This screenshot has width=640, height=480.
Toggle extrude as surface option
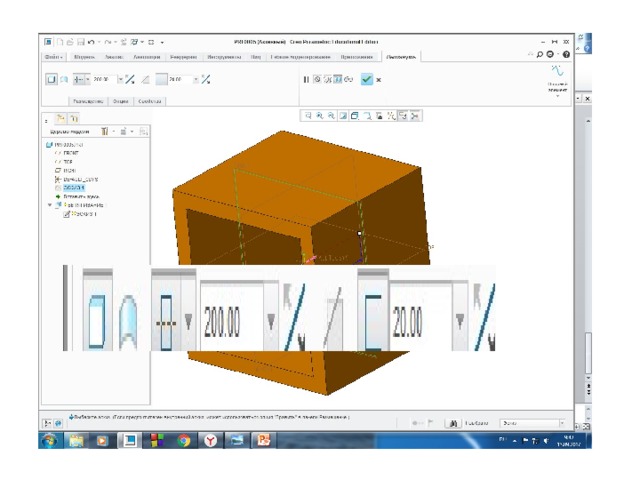tap(64, 79)
